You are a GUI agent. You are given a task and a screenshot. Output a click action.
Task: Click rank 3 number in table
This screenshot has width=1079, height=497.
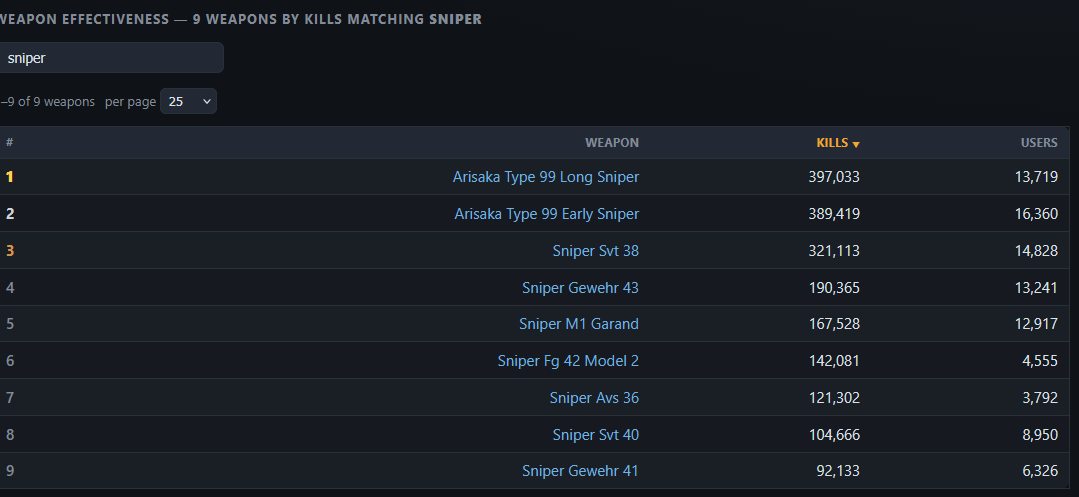[10, 251]
